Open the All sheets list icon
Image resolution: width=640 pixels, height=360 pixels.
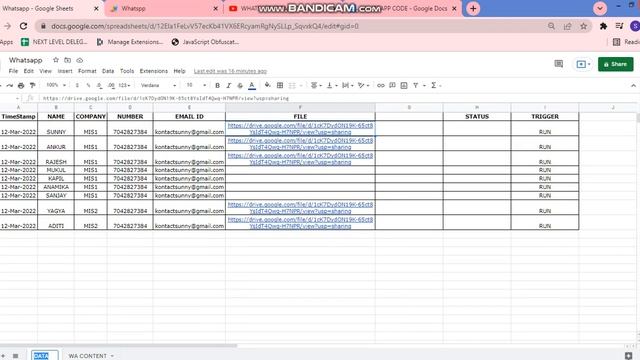pyautogui.click(x=15, y=356)
